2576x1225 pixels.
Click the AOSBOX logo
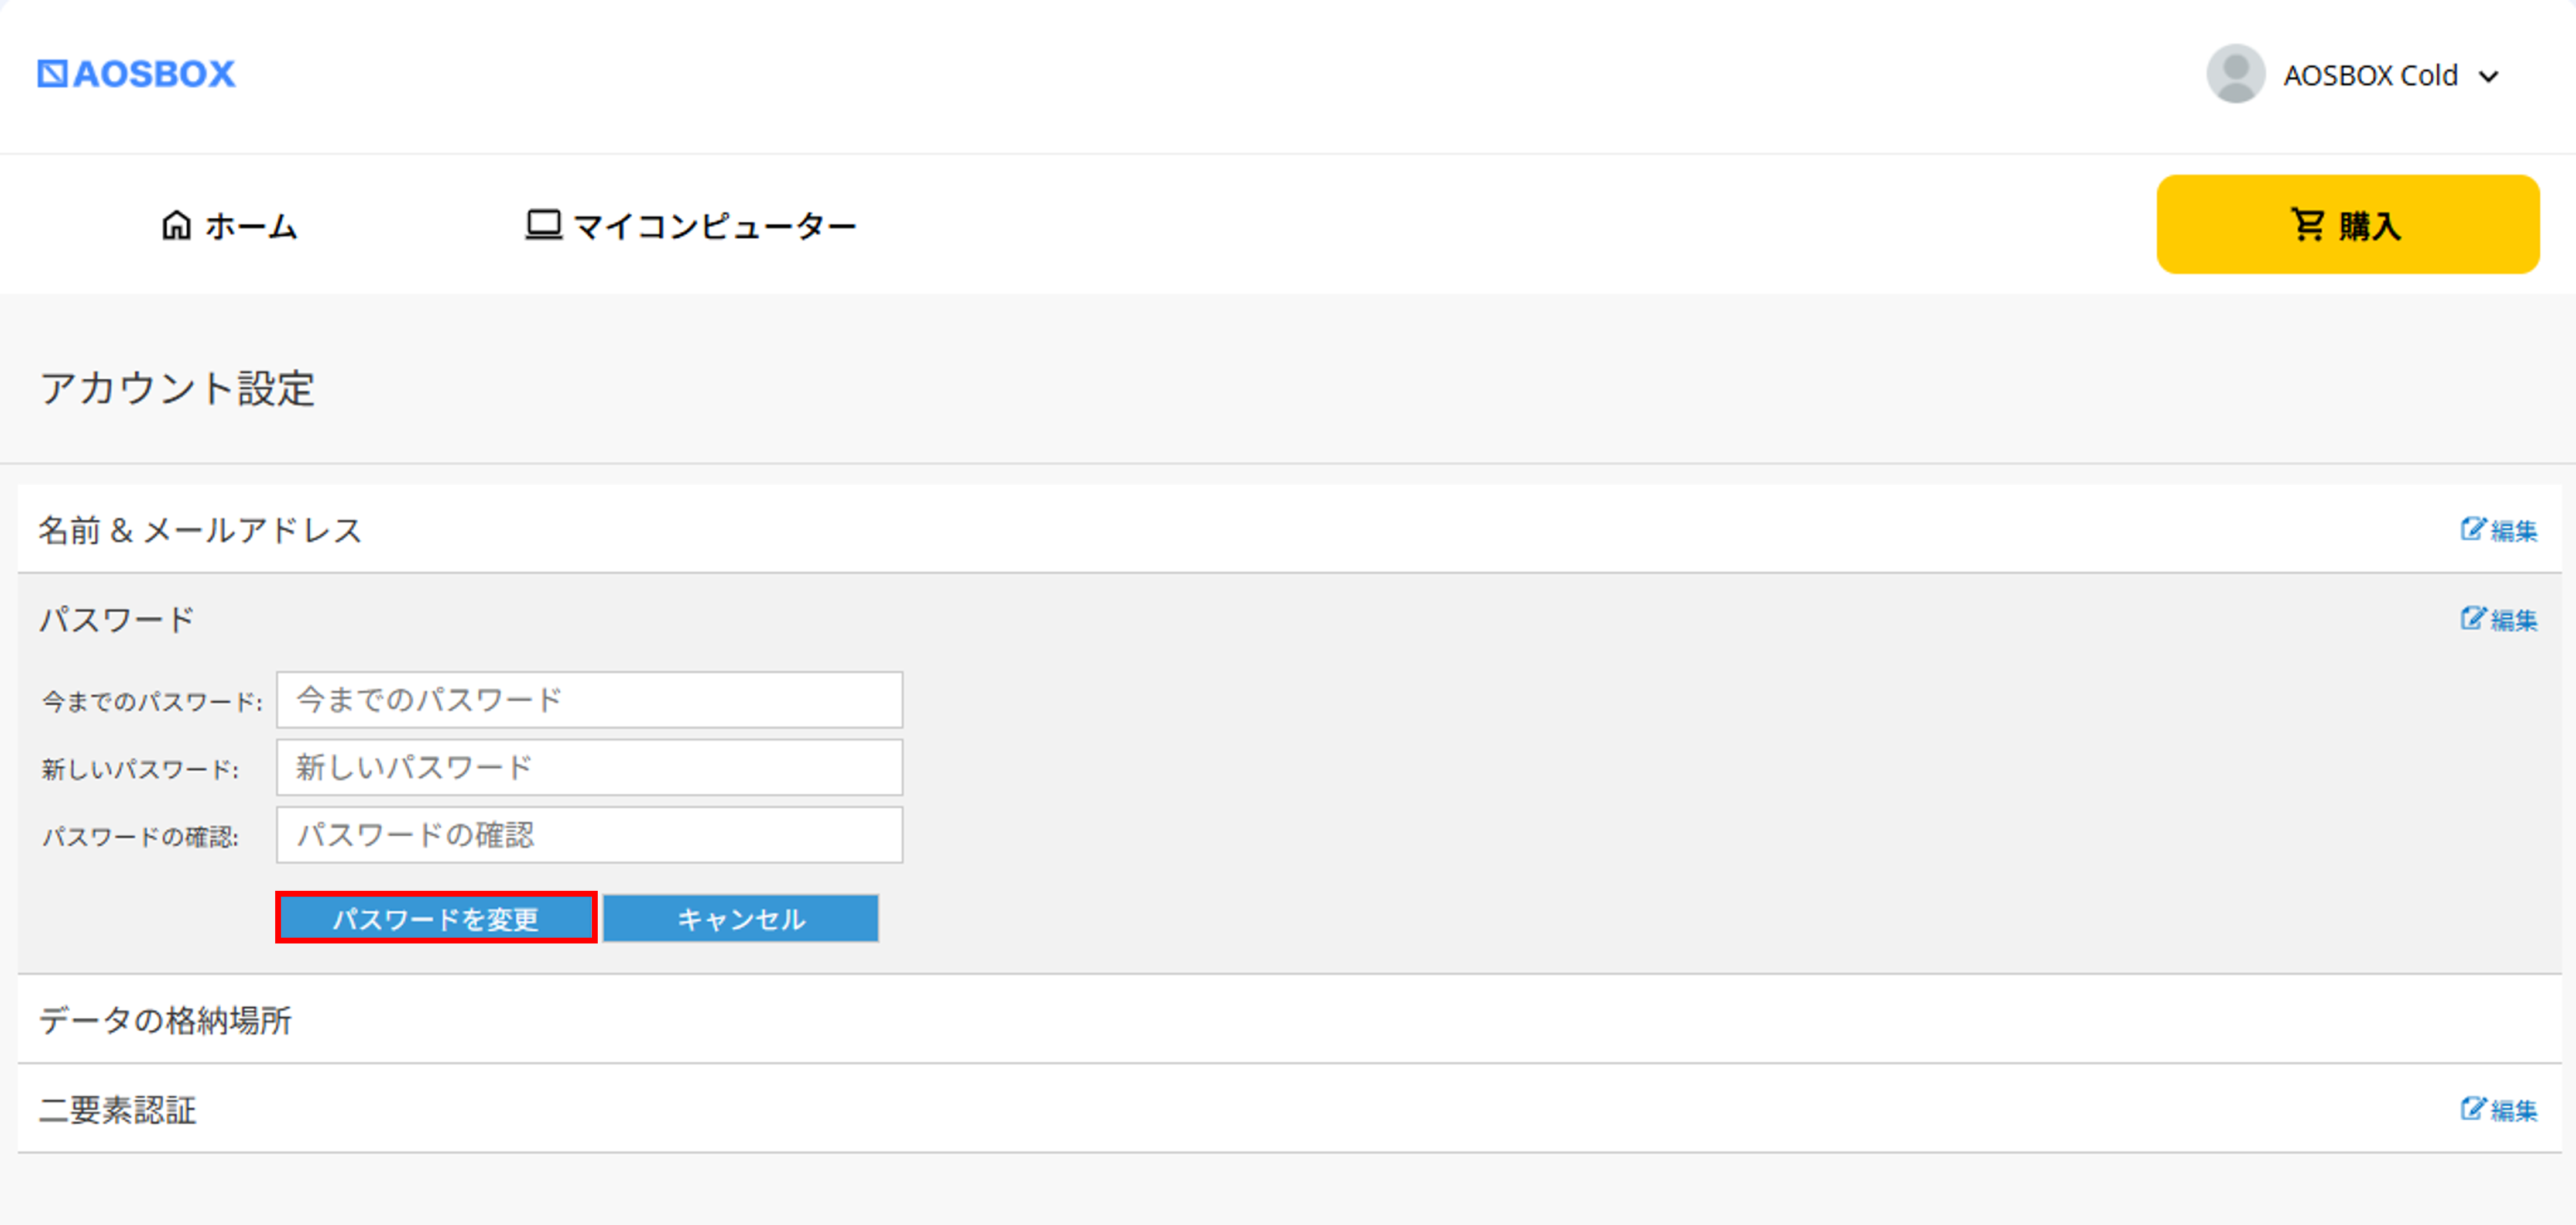point(137,74)
